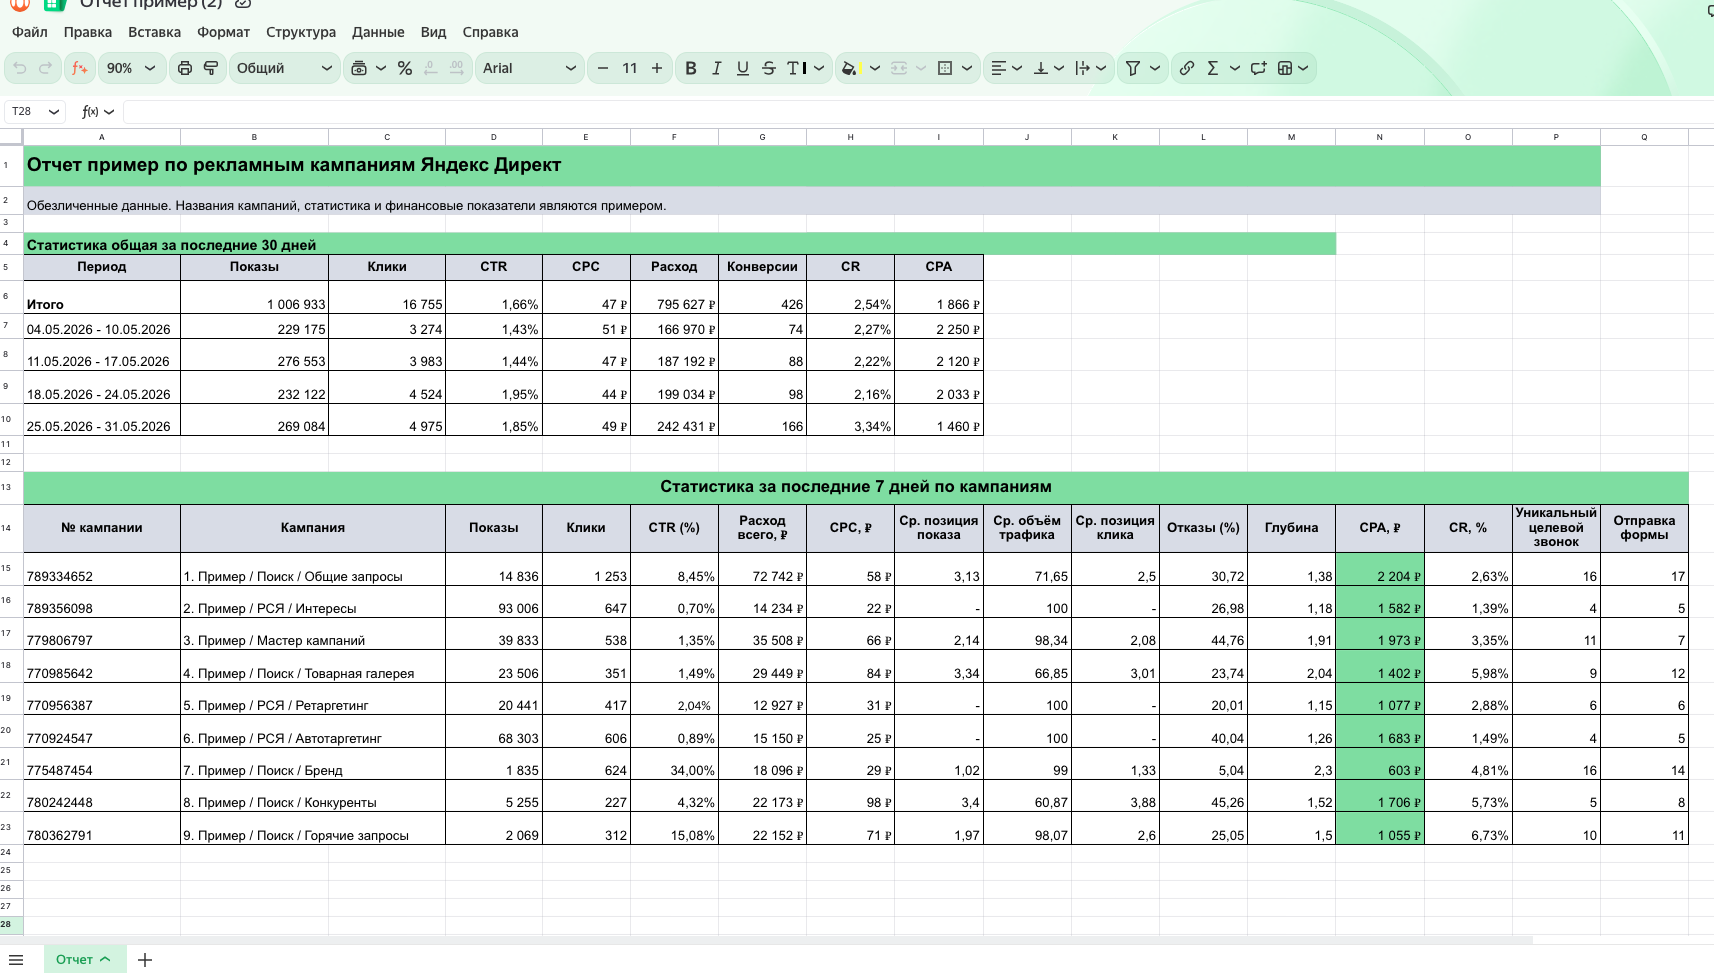1714x974 pixels.
Task: Add a new sheet with plus icon
Action: (145, 960)
